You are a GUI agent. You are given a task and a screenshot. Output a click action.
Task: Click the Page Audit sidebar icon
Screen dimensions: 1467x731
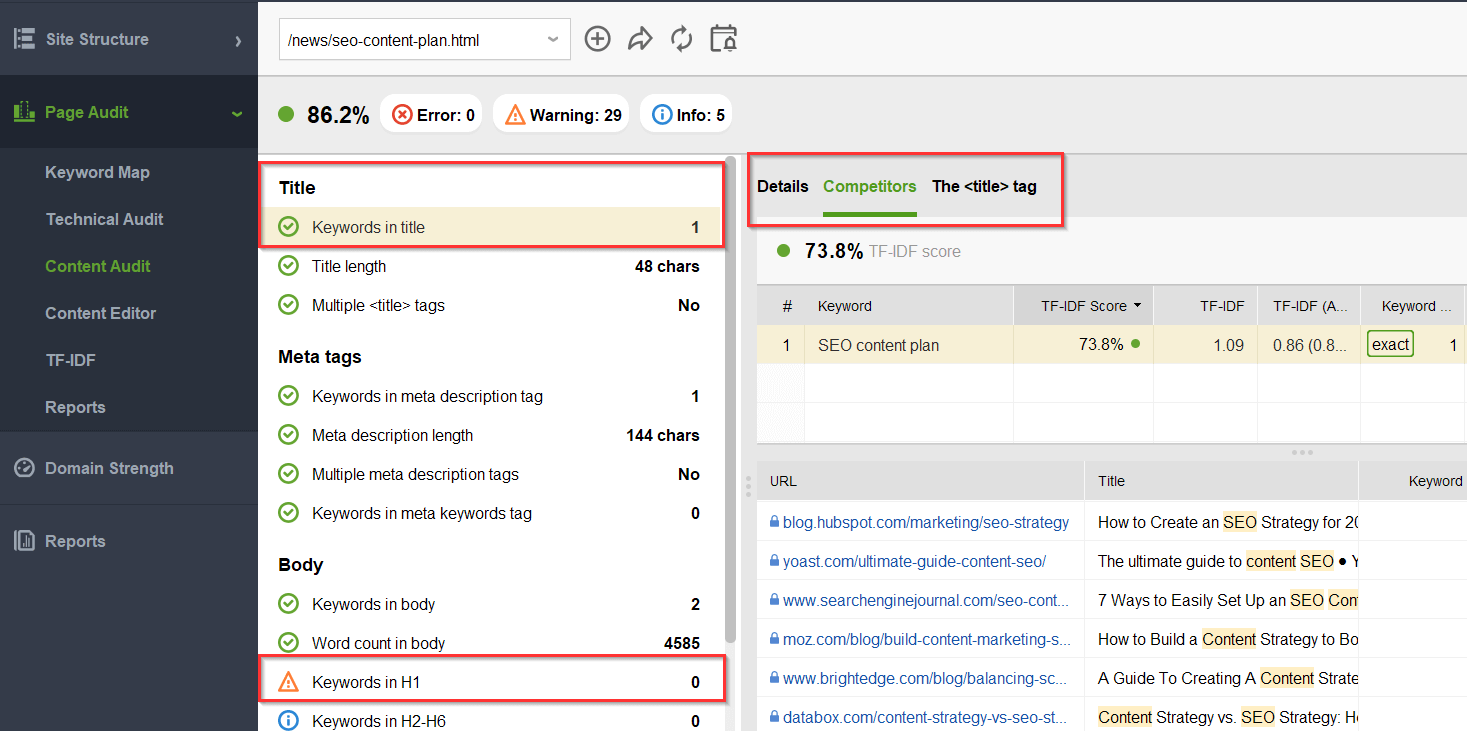(x=24, y=112)
